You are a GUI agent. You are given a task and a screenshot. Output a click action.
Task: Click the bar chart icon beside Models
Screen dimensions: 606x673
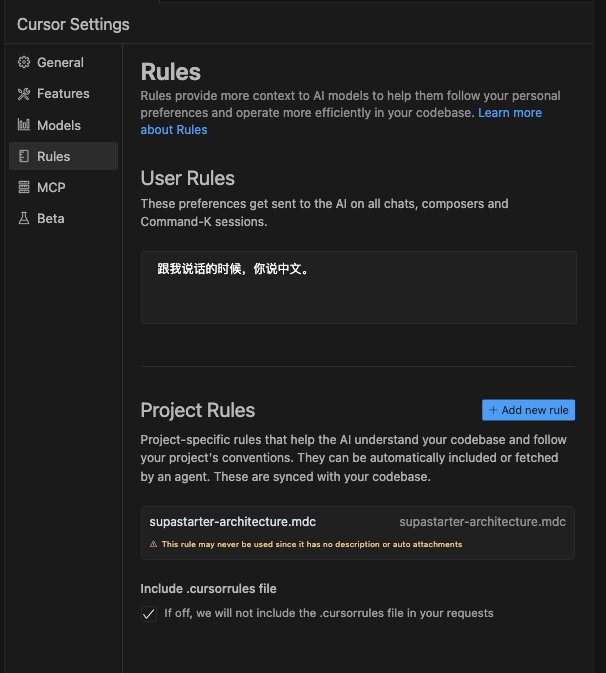pos(24,125)
